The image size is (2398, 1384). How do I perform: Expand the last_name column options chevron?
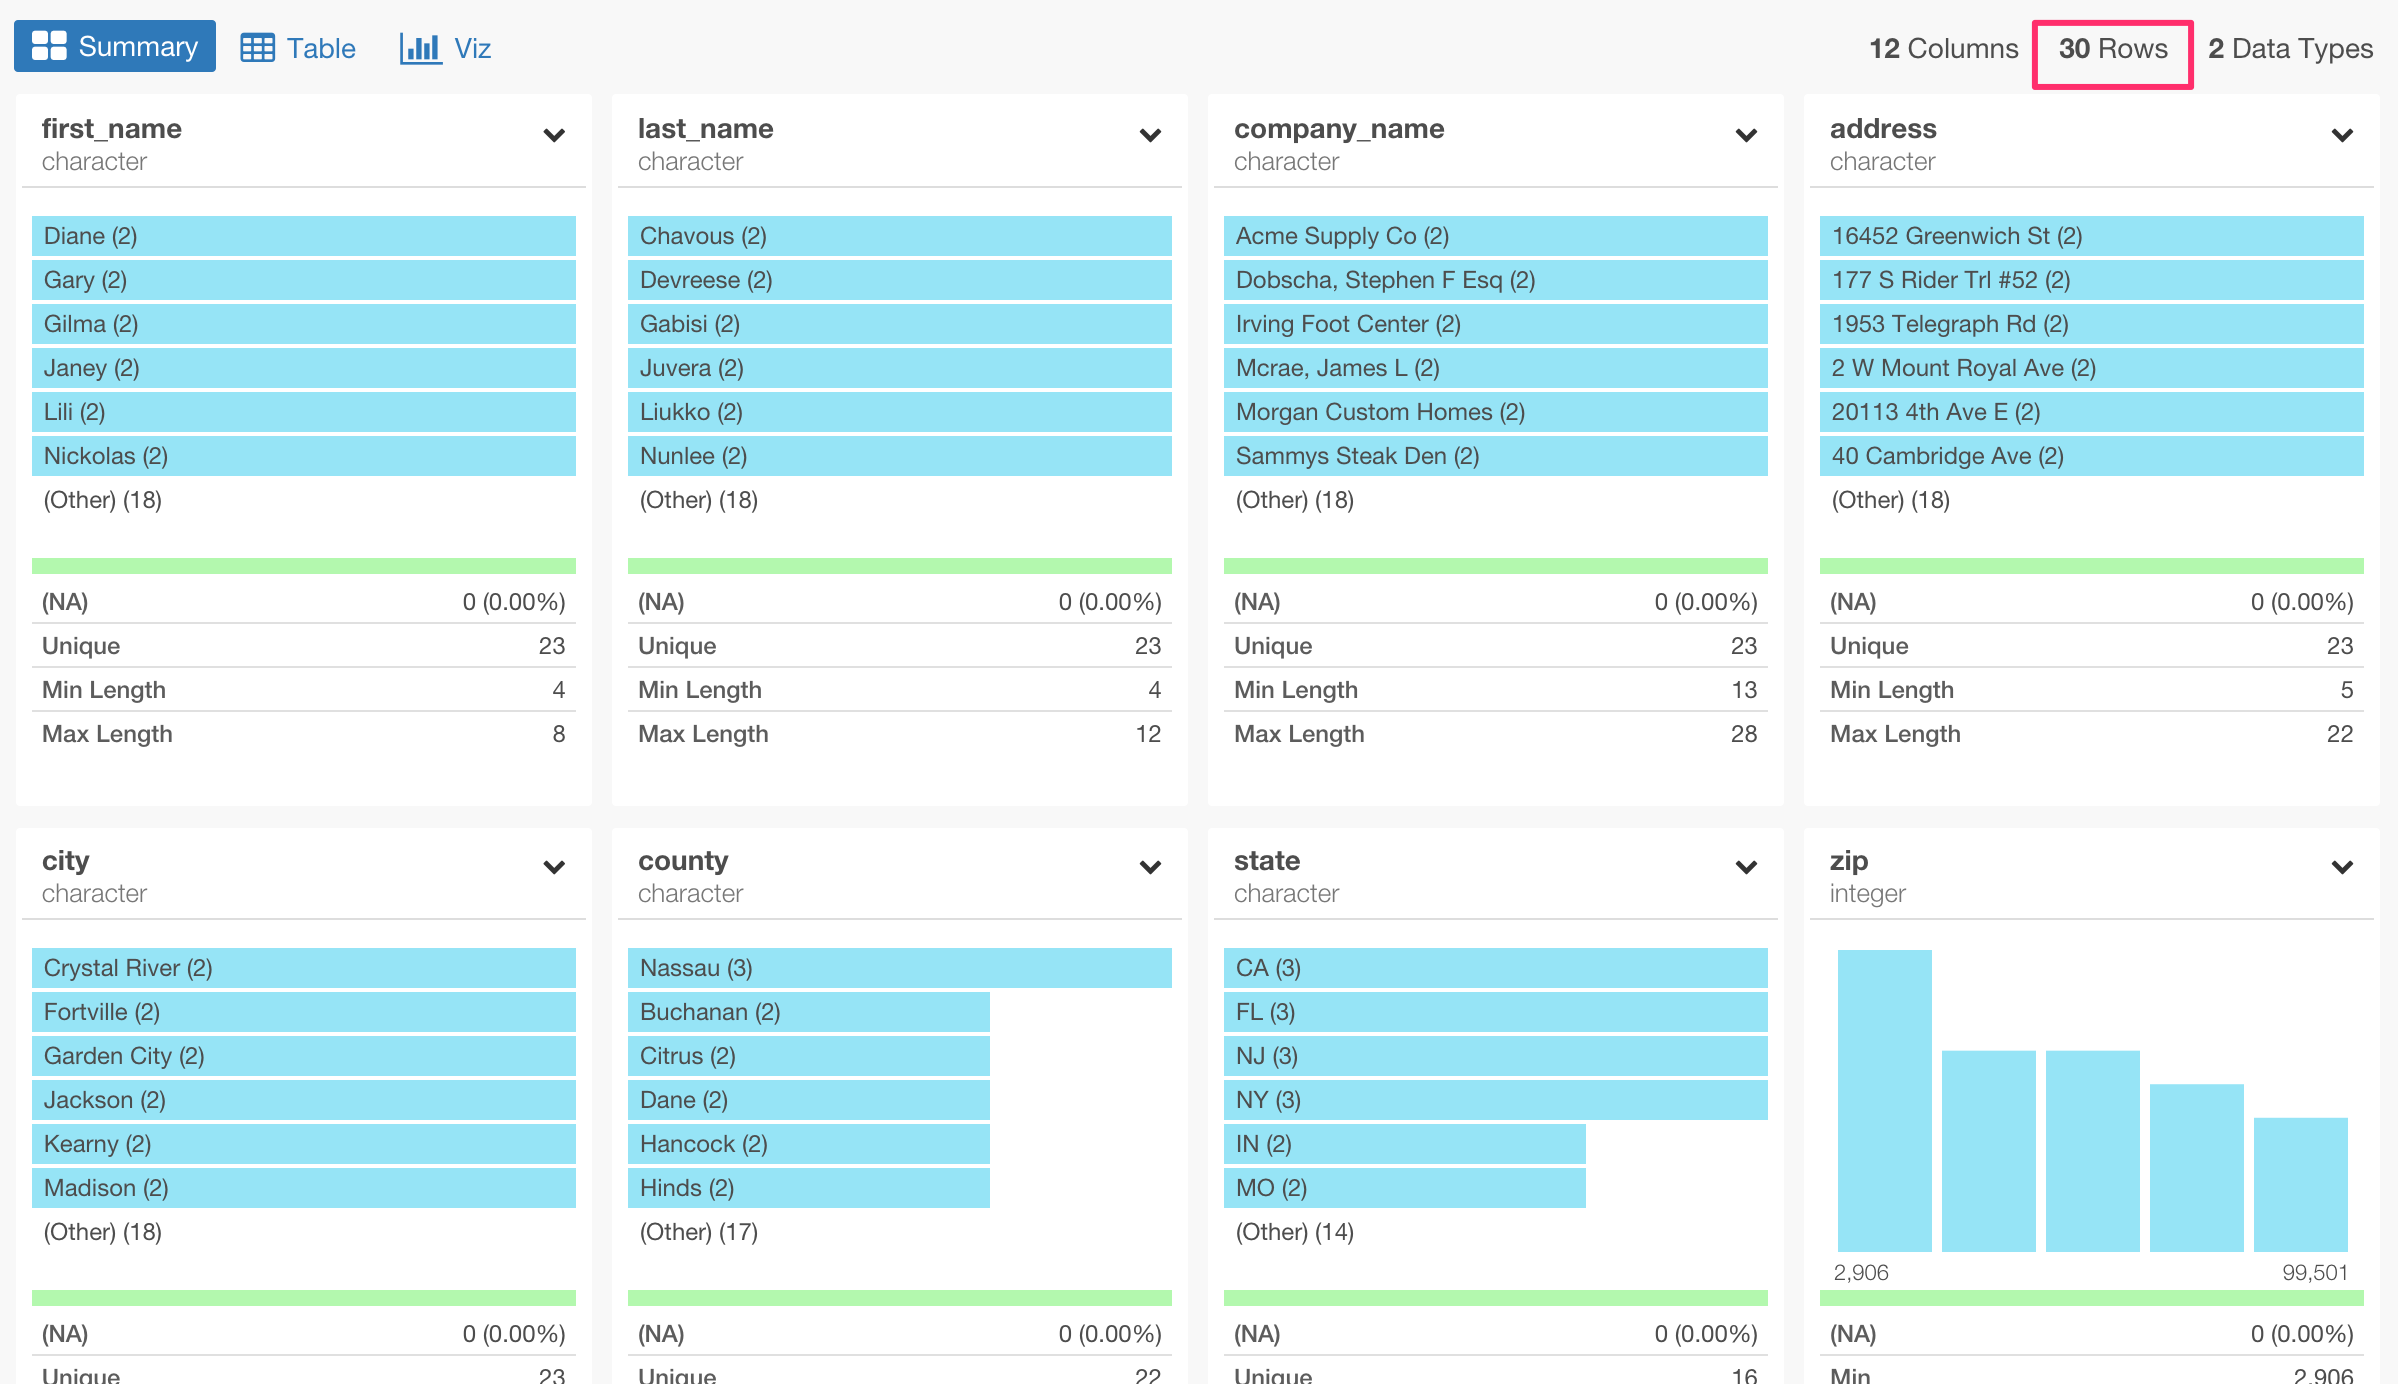pos(1149,137)
